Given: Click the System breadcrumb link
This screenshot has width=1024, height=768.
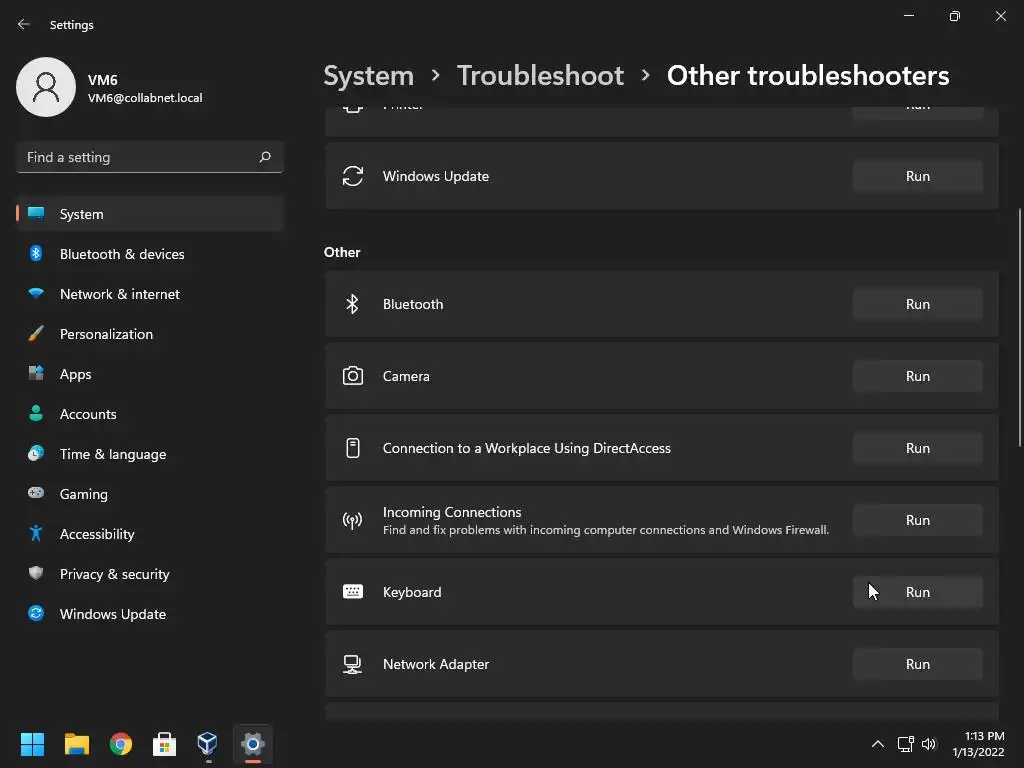Looking at the screenshot, I should click(368, 76).
